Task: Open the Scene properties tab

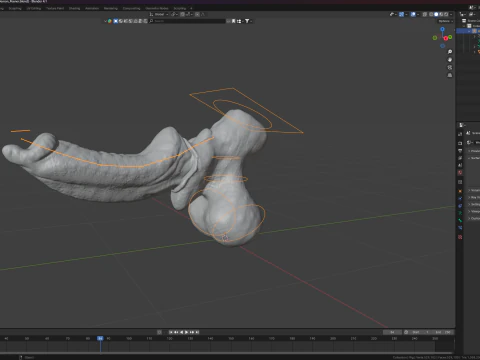Action: pyautogui.click(x=460, y=165)
